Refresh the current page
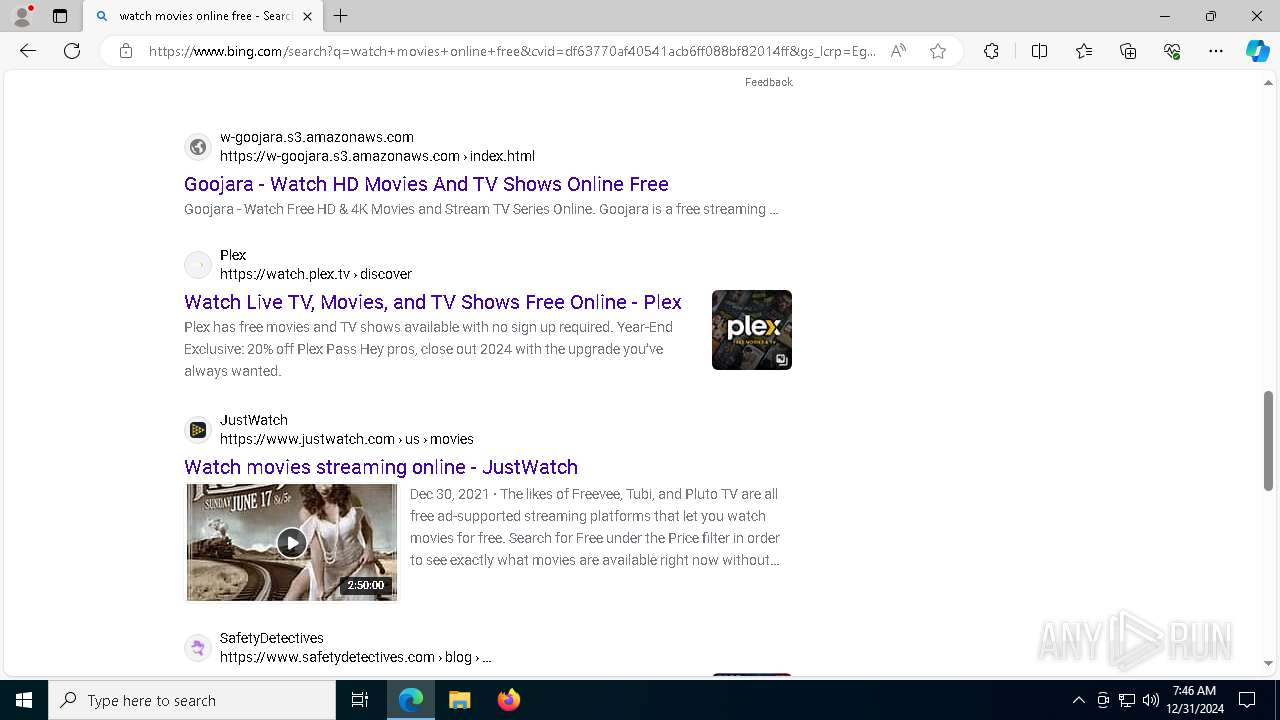Viewport: 1280px width, 720px height. coord(72,51)
